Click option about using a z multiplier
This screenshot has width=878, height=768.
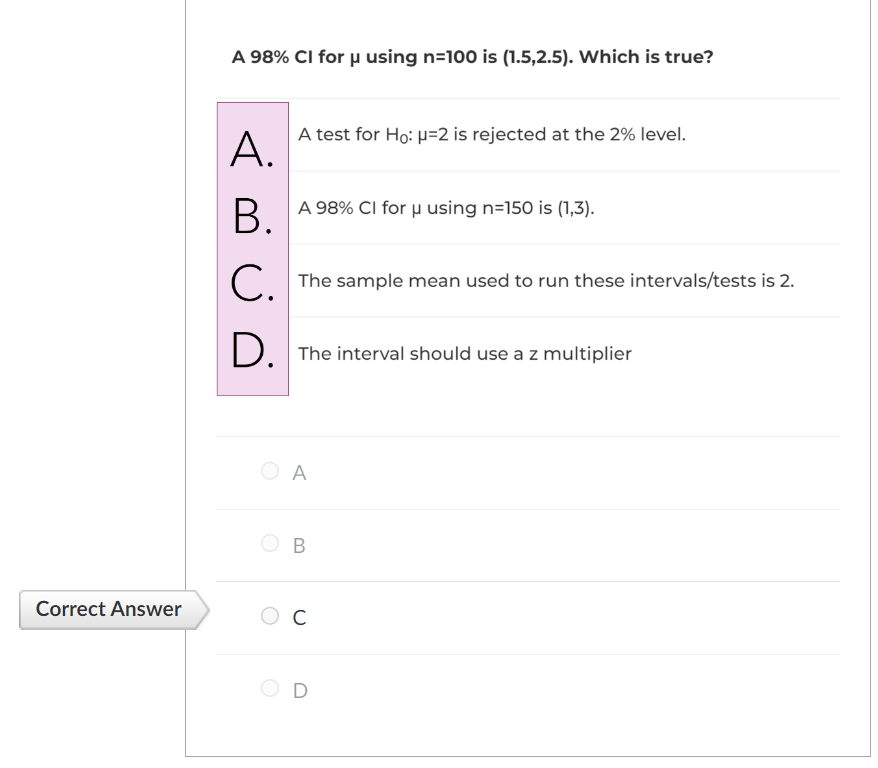465,353
